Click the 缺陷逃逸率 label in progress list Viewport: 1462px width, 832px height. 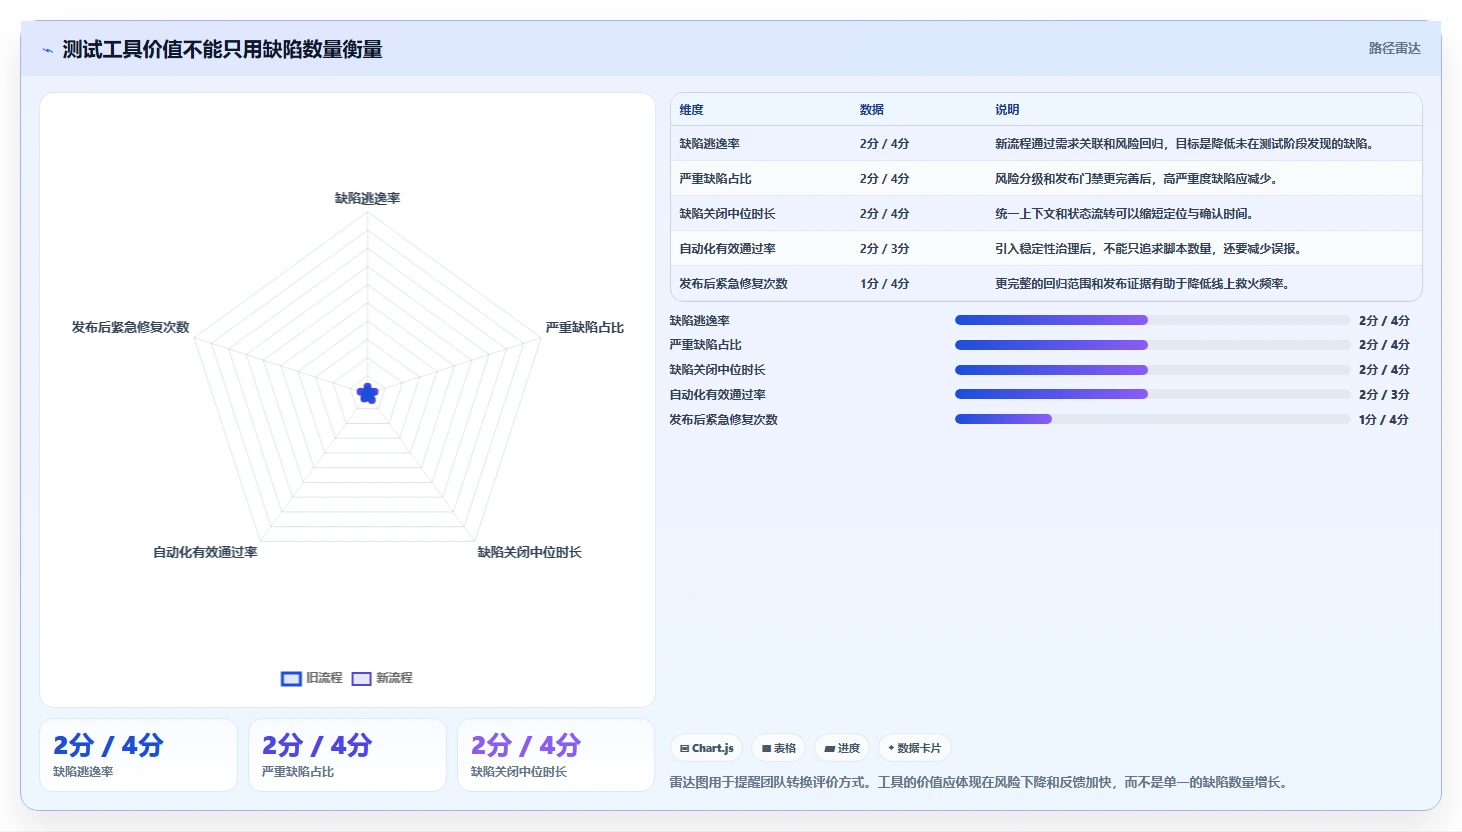(699, 320)
